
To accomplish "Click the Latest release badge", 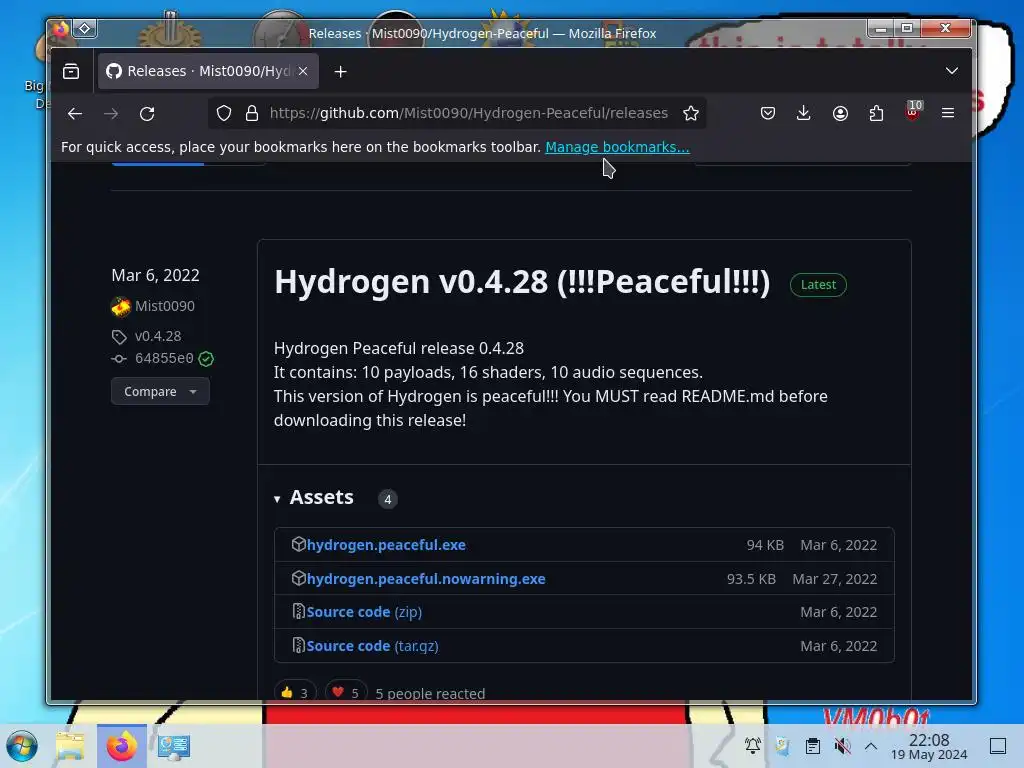I will pyautogui.click(x=818, y=285).
